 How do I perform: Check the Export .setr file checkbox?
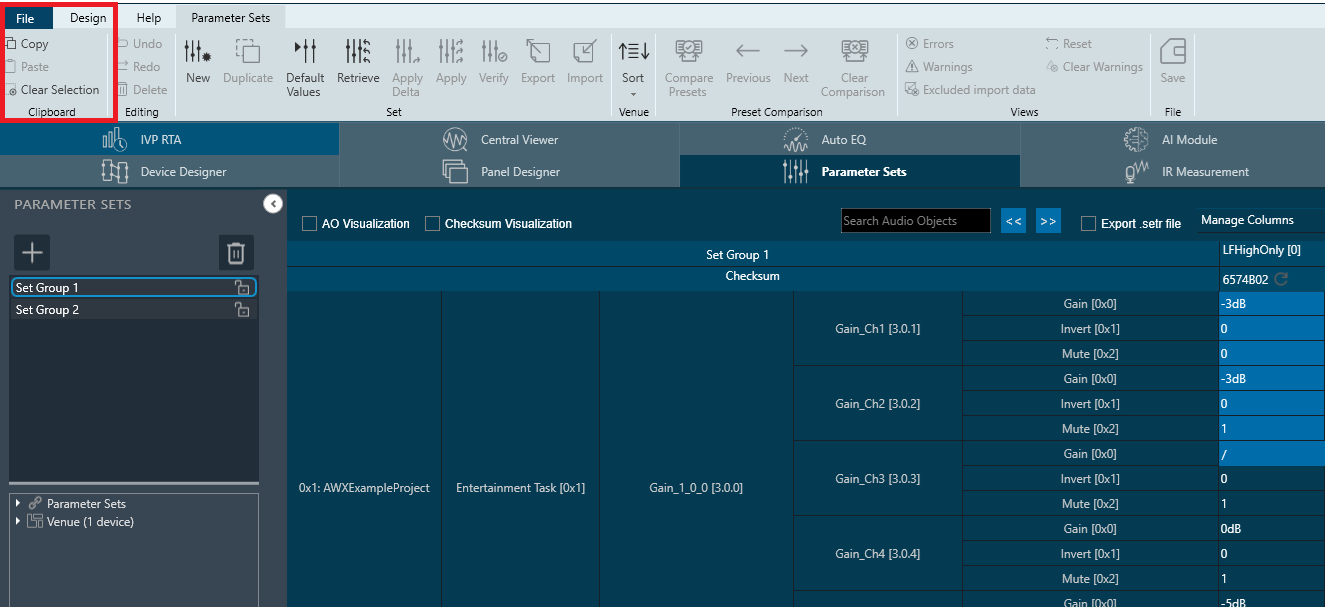click(x=1089, y=224)
